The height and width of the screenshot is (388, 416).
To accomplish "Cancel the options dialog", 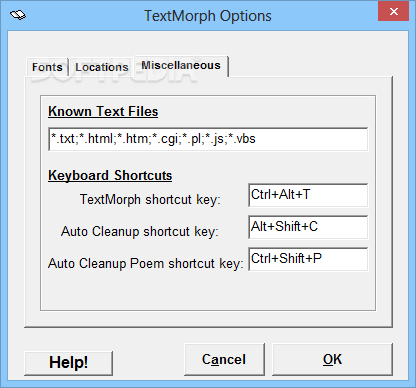I will tap(224, 359).
